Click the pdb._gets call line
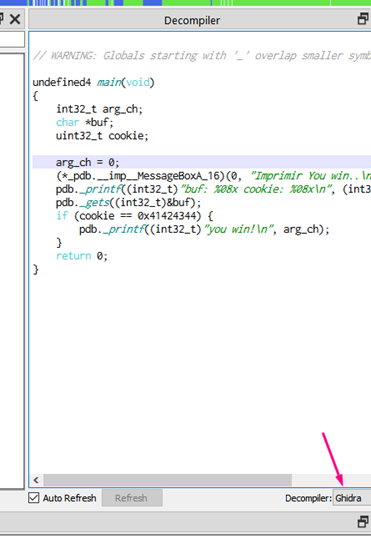 point(128,203)
